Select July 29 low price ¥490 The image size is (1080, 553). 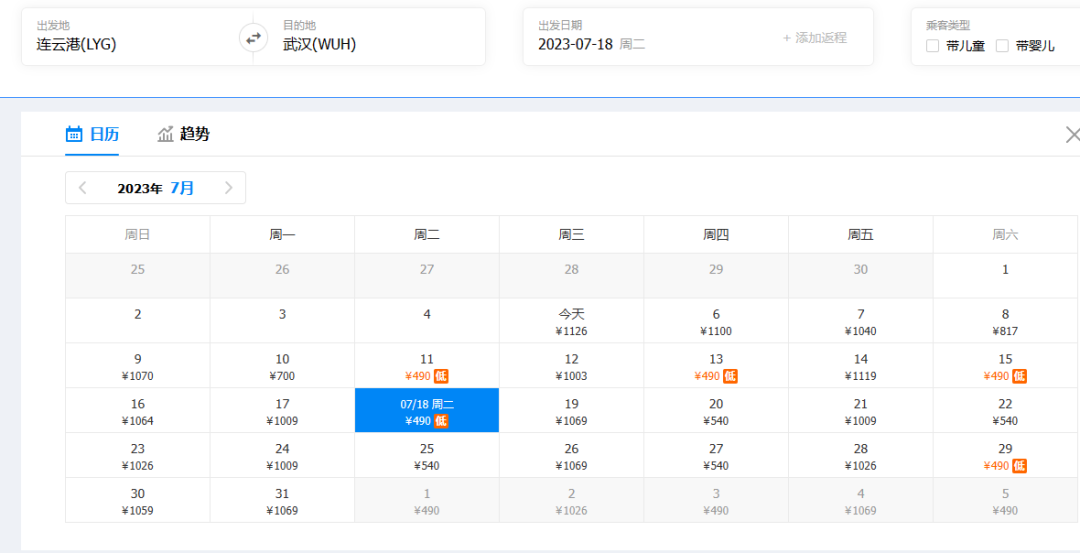tap(1006, 455)
